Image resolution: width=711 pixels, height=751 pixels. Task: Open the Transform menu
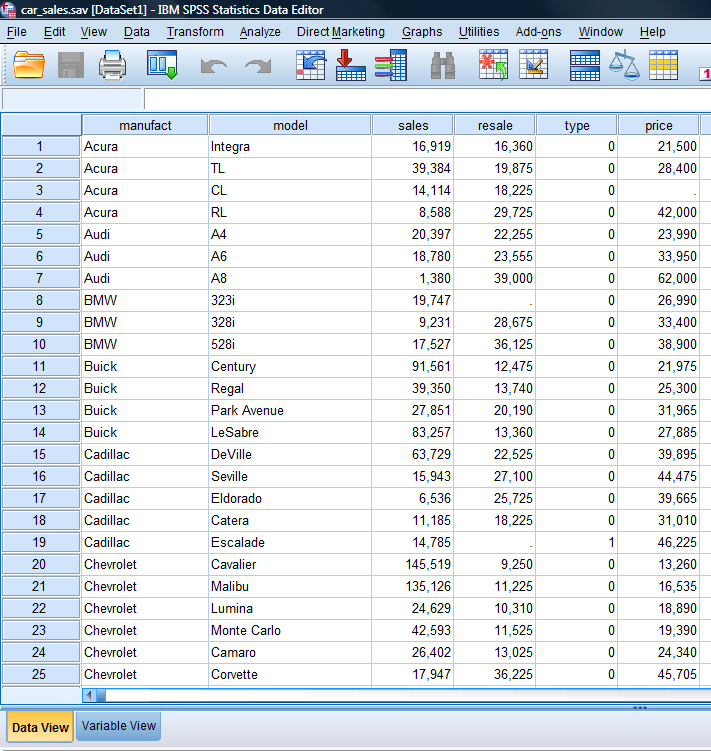(x=195, y=32)
